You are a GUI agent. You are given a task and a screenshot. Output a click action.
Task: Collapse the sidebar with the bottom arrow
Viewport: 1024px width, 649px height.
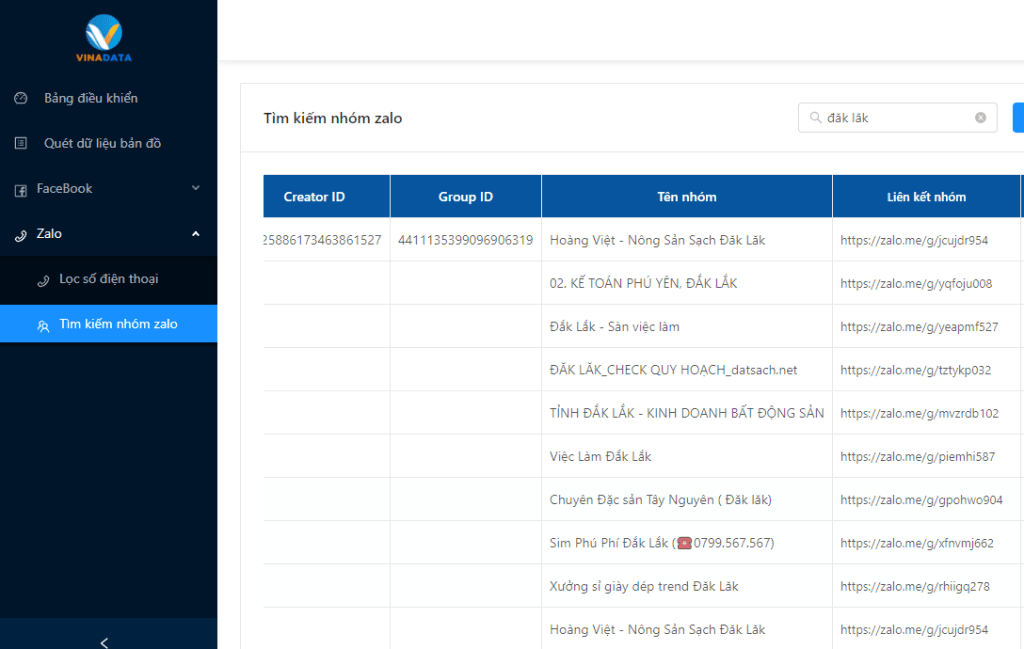pos(105,642)
